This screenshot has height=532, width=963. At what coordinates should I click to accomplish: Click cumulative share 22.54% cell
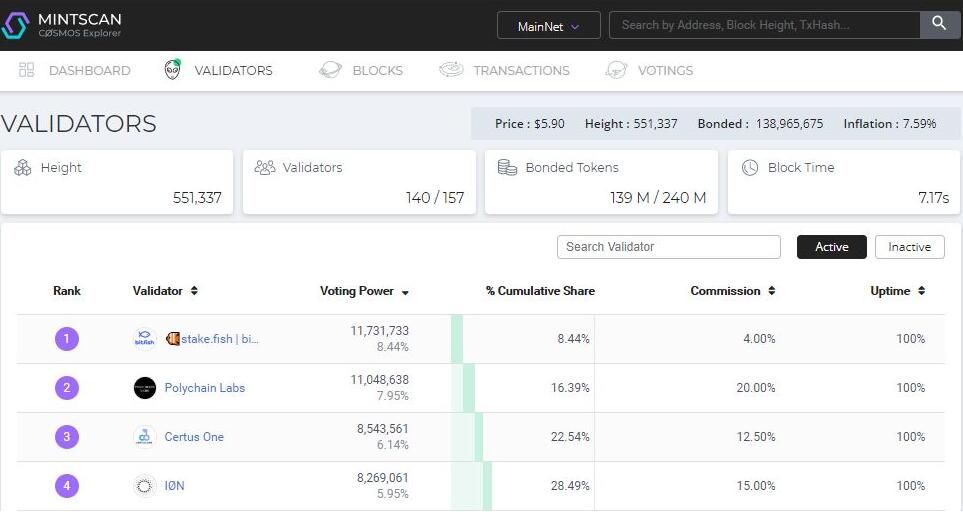coord(570,437)
